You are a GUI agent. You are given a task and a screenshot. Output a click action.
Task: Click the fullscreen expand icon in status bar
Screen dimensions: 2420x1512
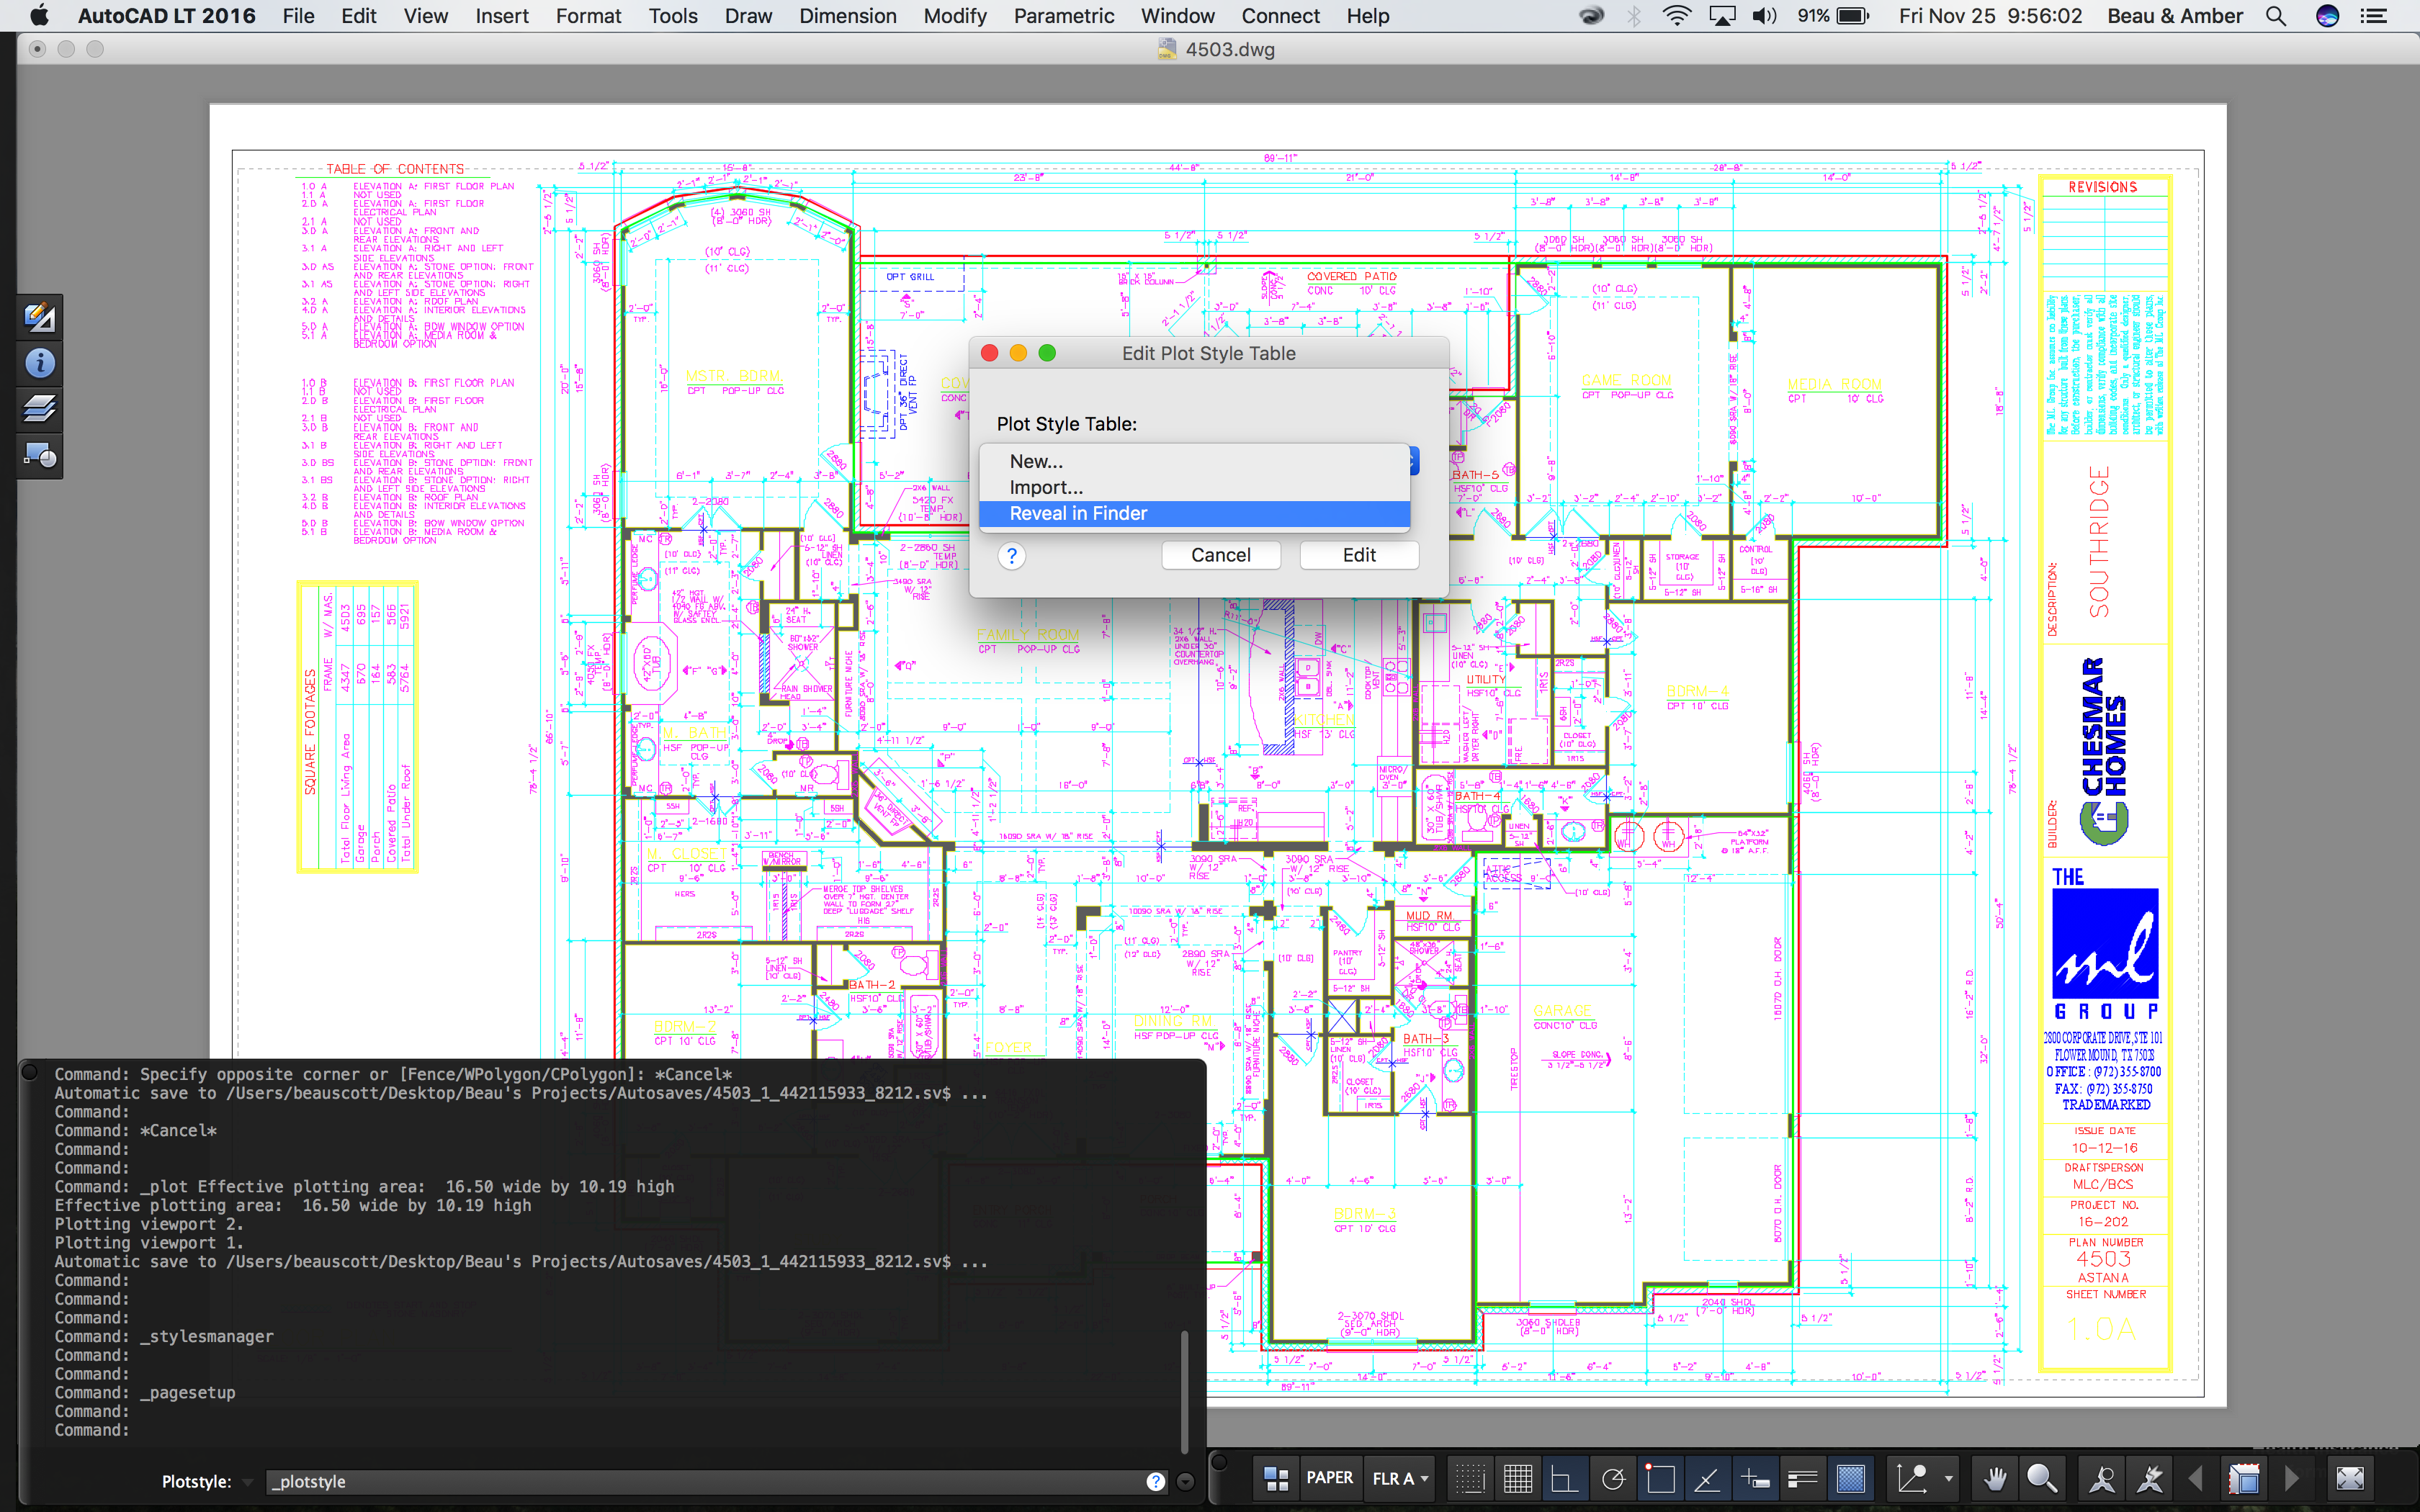[2351, 1478]
